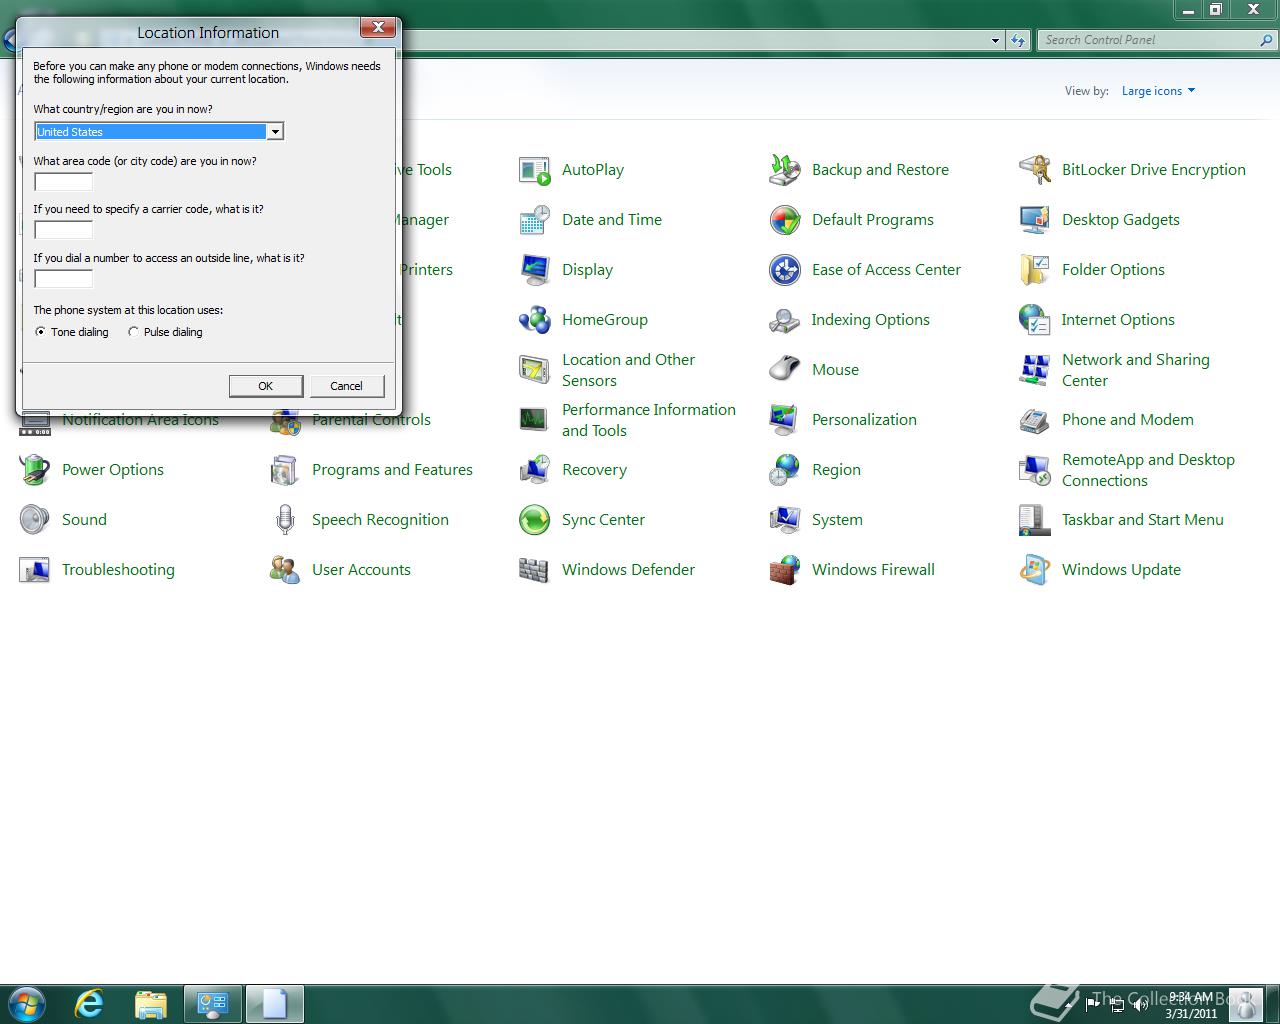Open the Sound speaker icon

(x=35, y=520)
